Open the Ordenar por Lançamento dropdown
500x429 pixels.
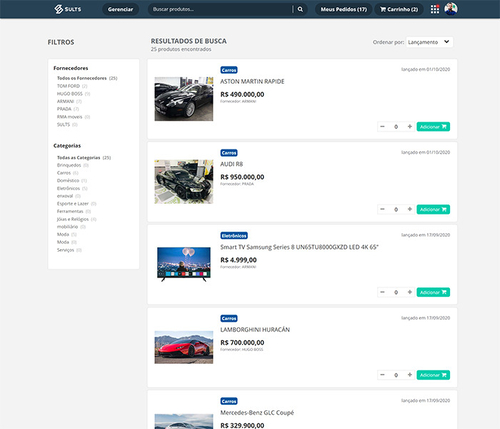(x=429, y=42)
